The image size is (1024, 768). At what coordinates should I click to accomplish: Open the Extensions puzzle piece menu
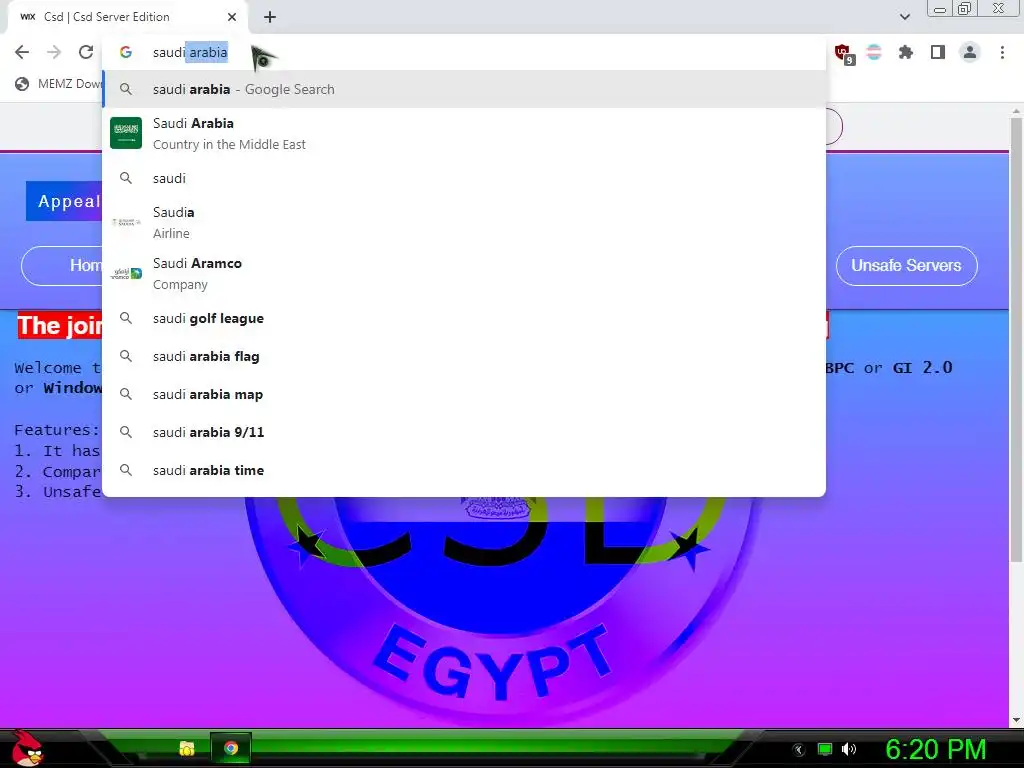[906, 52]
